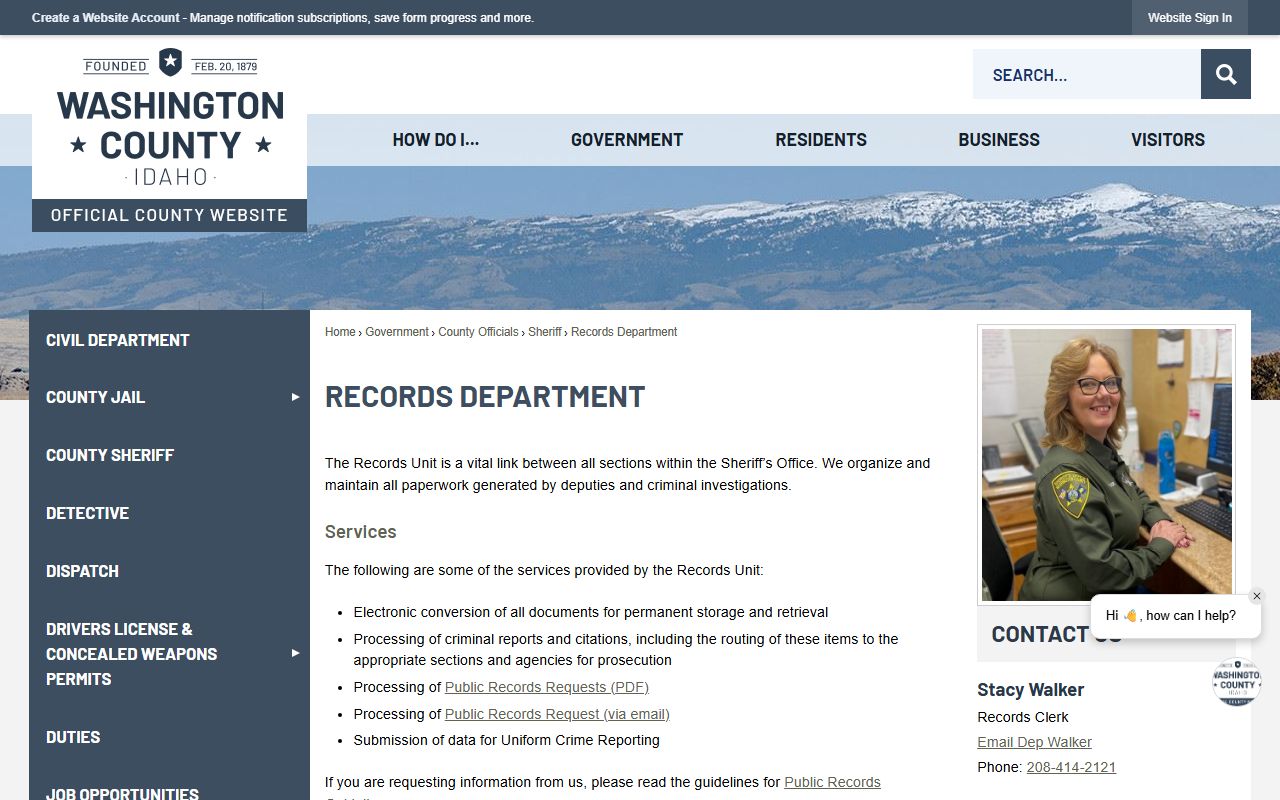Click the search magnifier button
The width and height of the screenshot is (1280, 800).
pyautogui.click(x=1226, y=74)
